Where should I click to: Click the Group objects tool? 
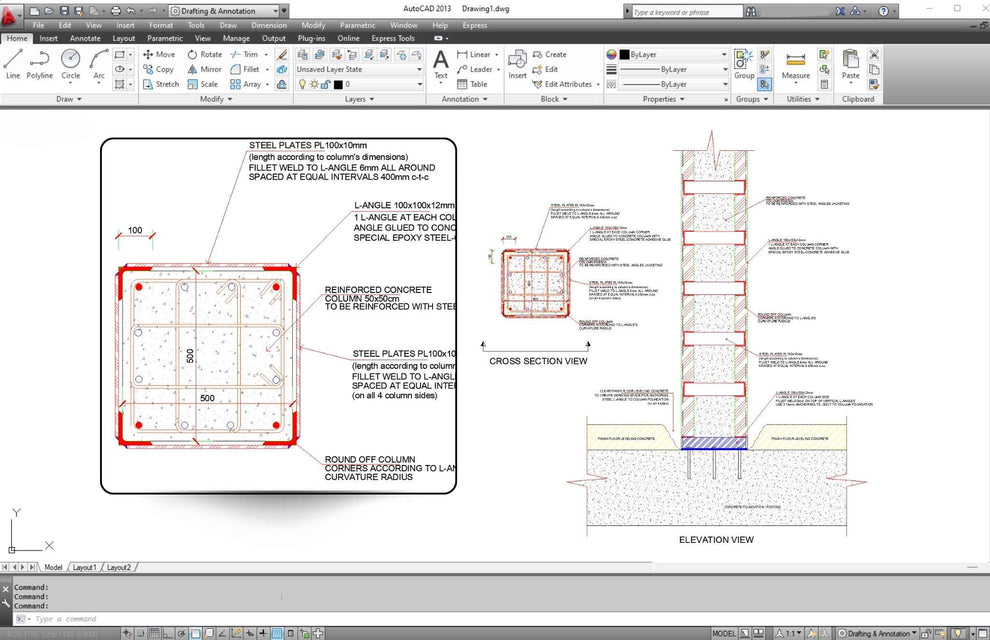744,64
